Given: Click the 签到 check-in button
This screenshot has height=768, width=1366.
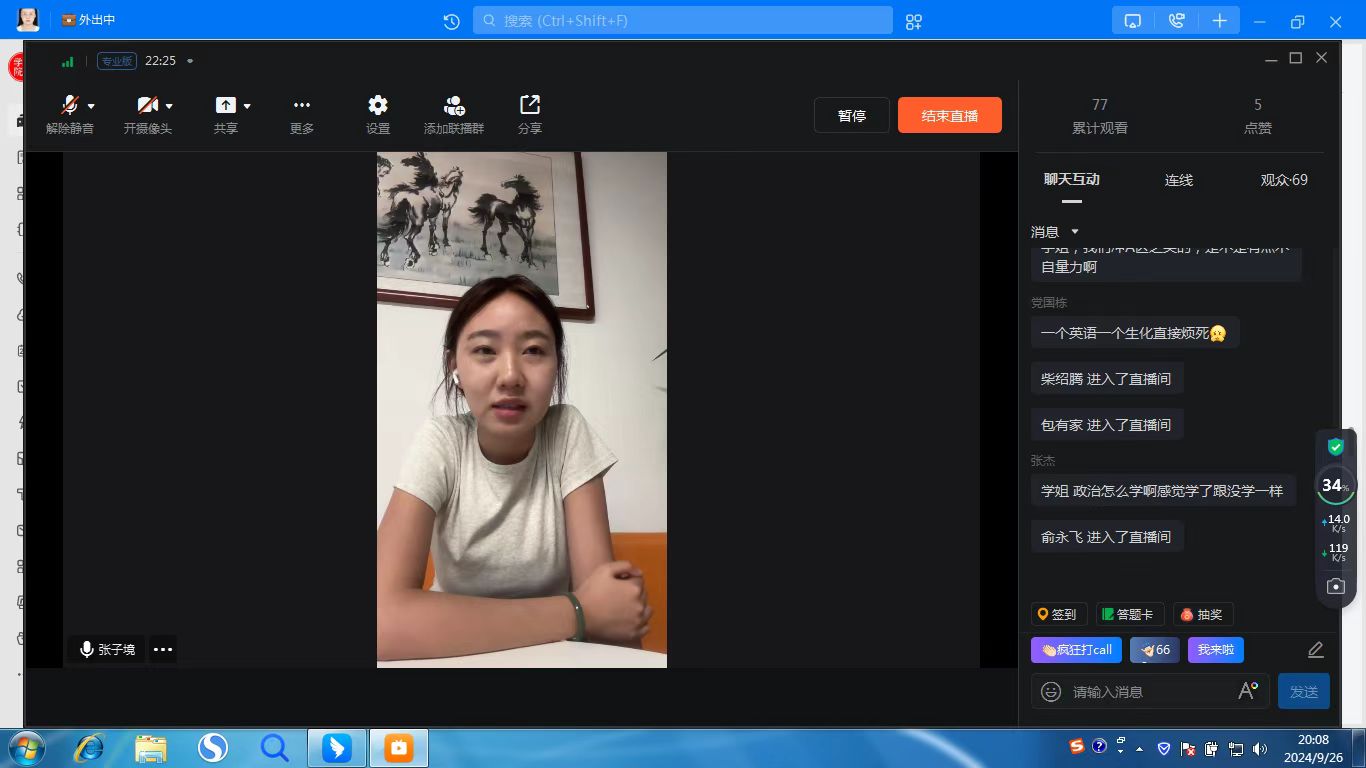Looking at the screenshot, I should pos(1058,614).
